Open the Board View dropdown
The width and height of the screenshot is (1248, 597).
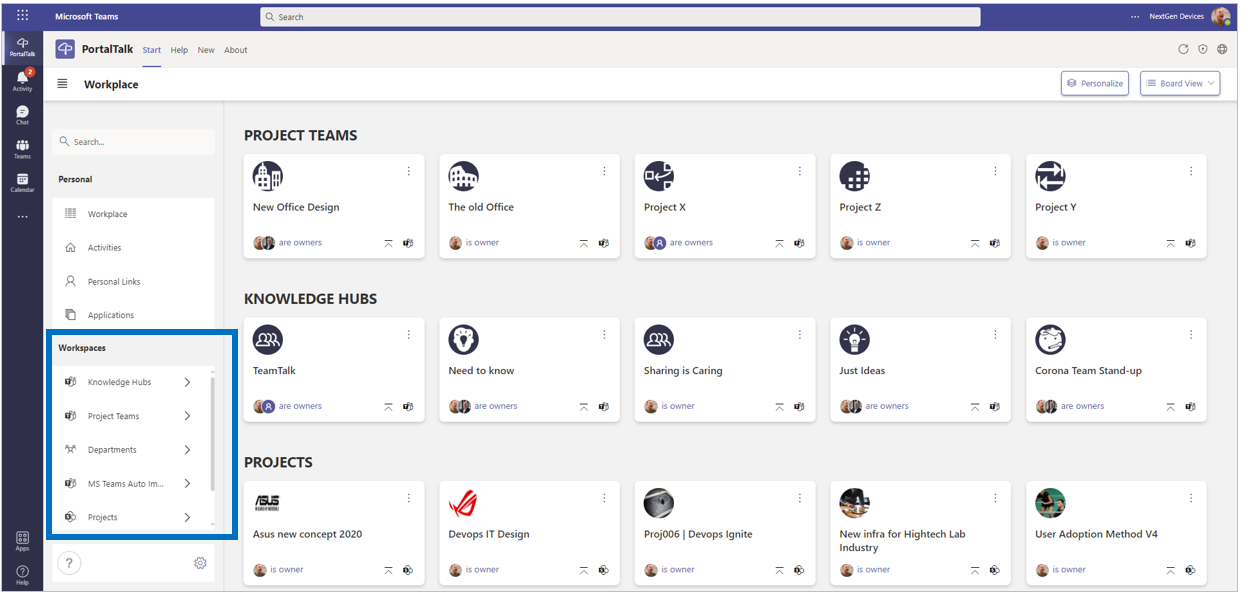pyautogui.click(x=1180, y=84)
